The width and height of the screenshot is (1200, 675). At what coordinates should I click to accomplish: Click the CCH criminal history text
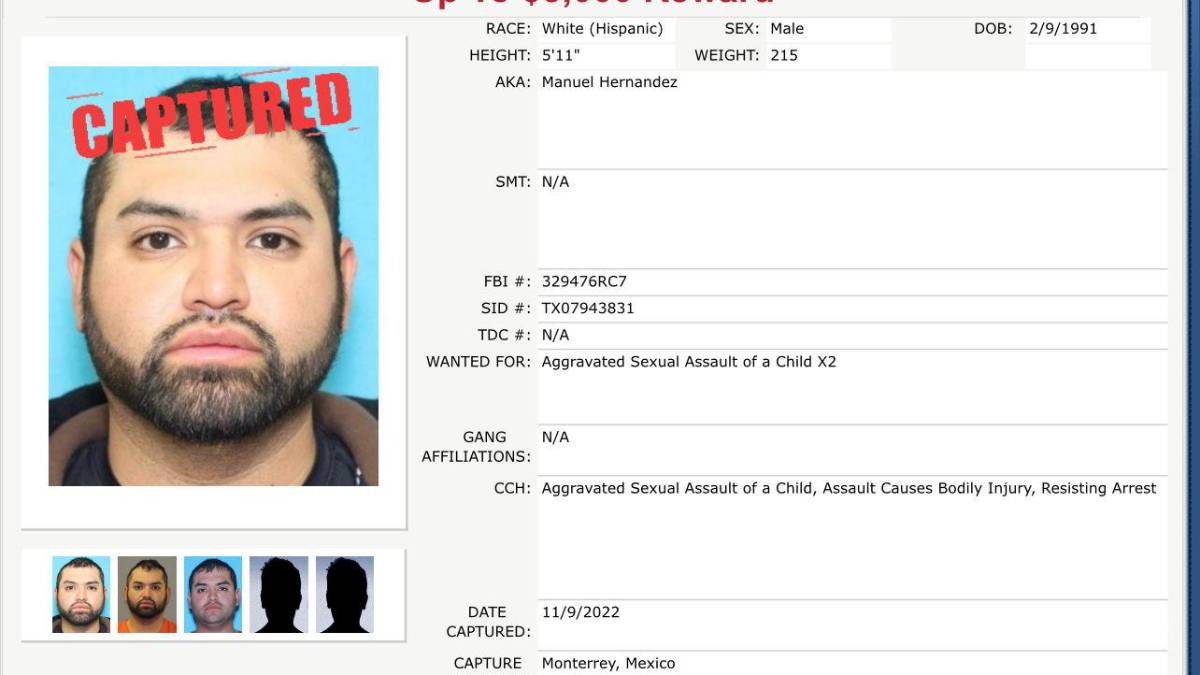click(849, 489)
